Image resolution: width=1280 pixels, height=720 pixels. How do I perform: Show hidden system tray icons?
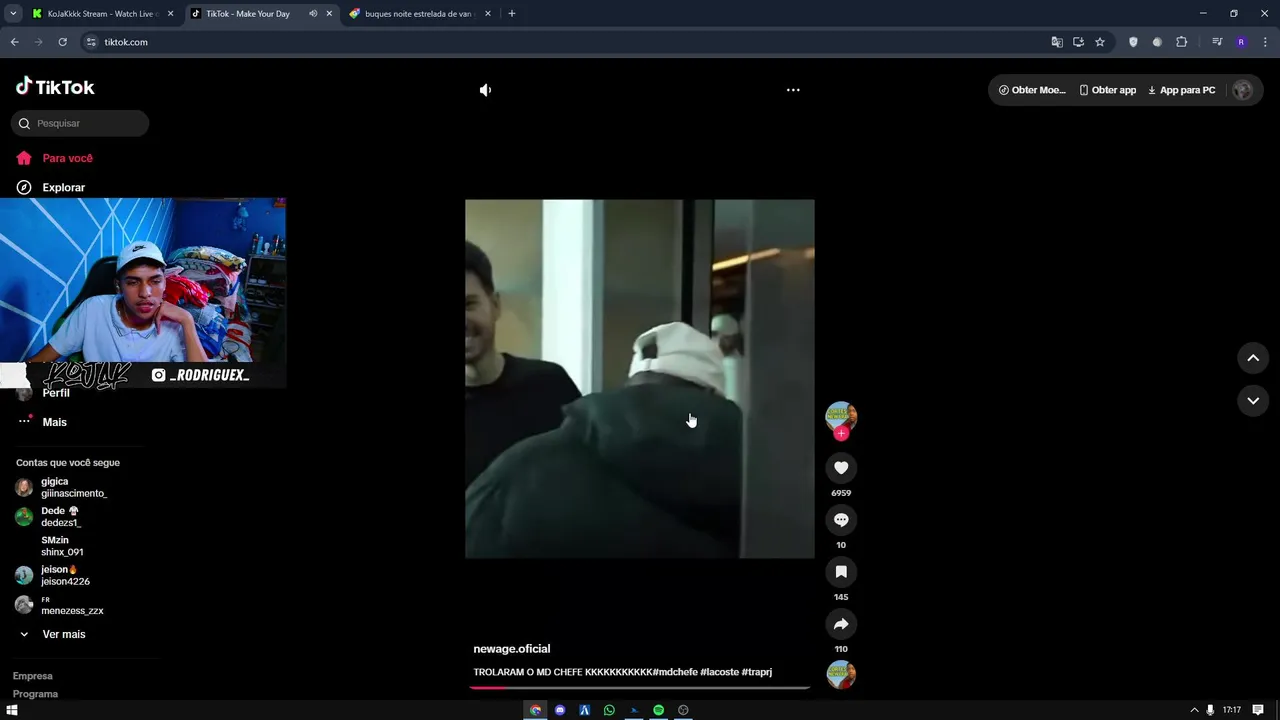pyautogui.click(x=1194, y=710)
